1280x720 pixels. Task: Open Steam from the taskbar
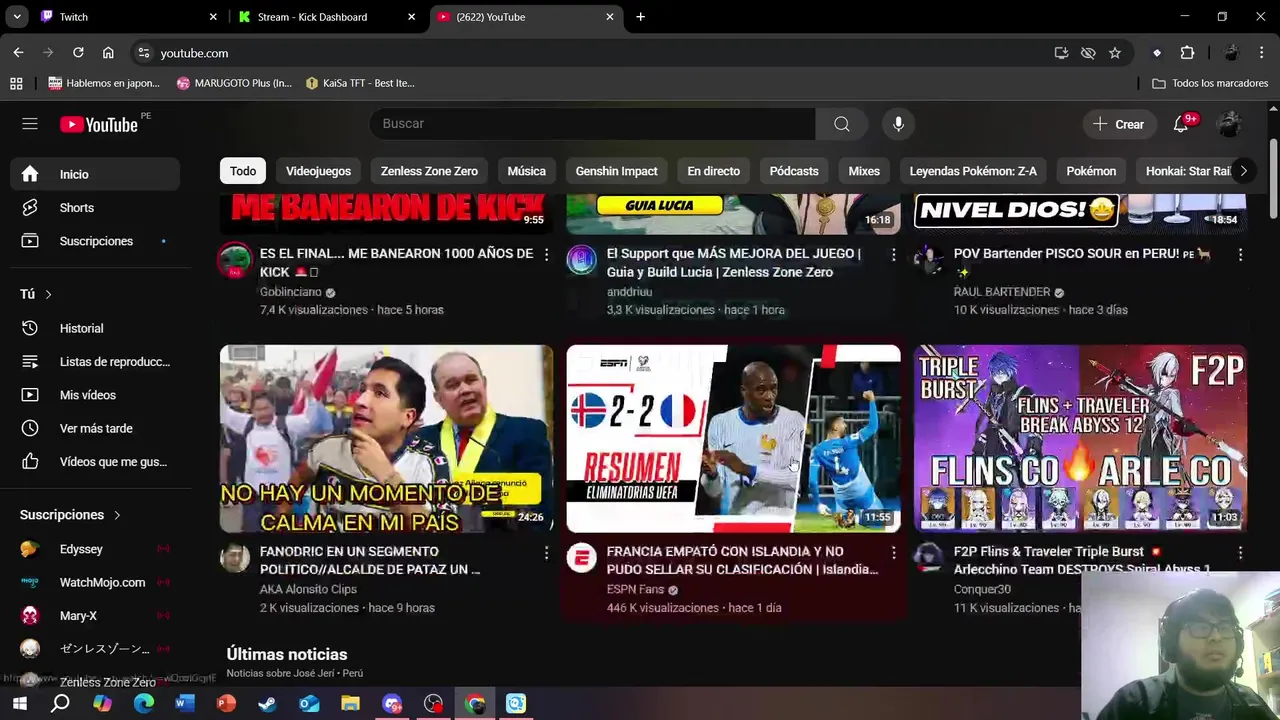(267, 704)
